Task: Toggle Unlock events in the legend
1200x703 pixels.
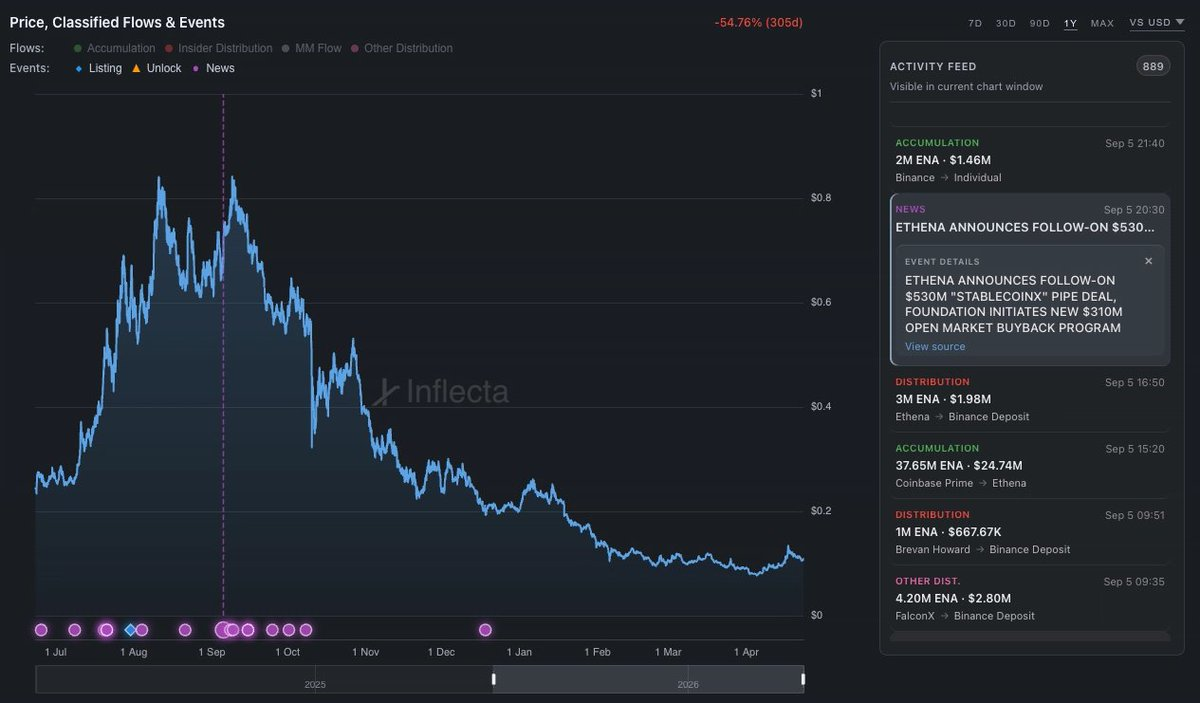Action: pos(157,68)
